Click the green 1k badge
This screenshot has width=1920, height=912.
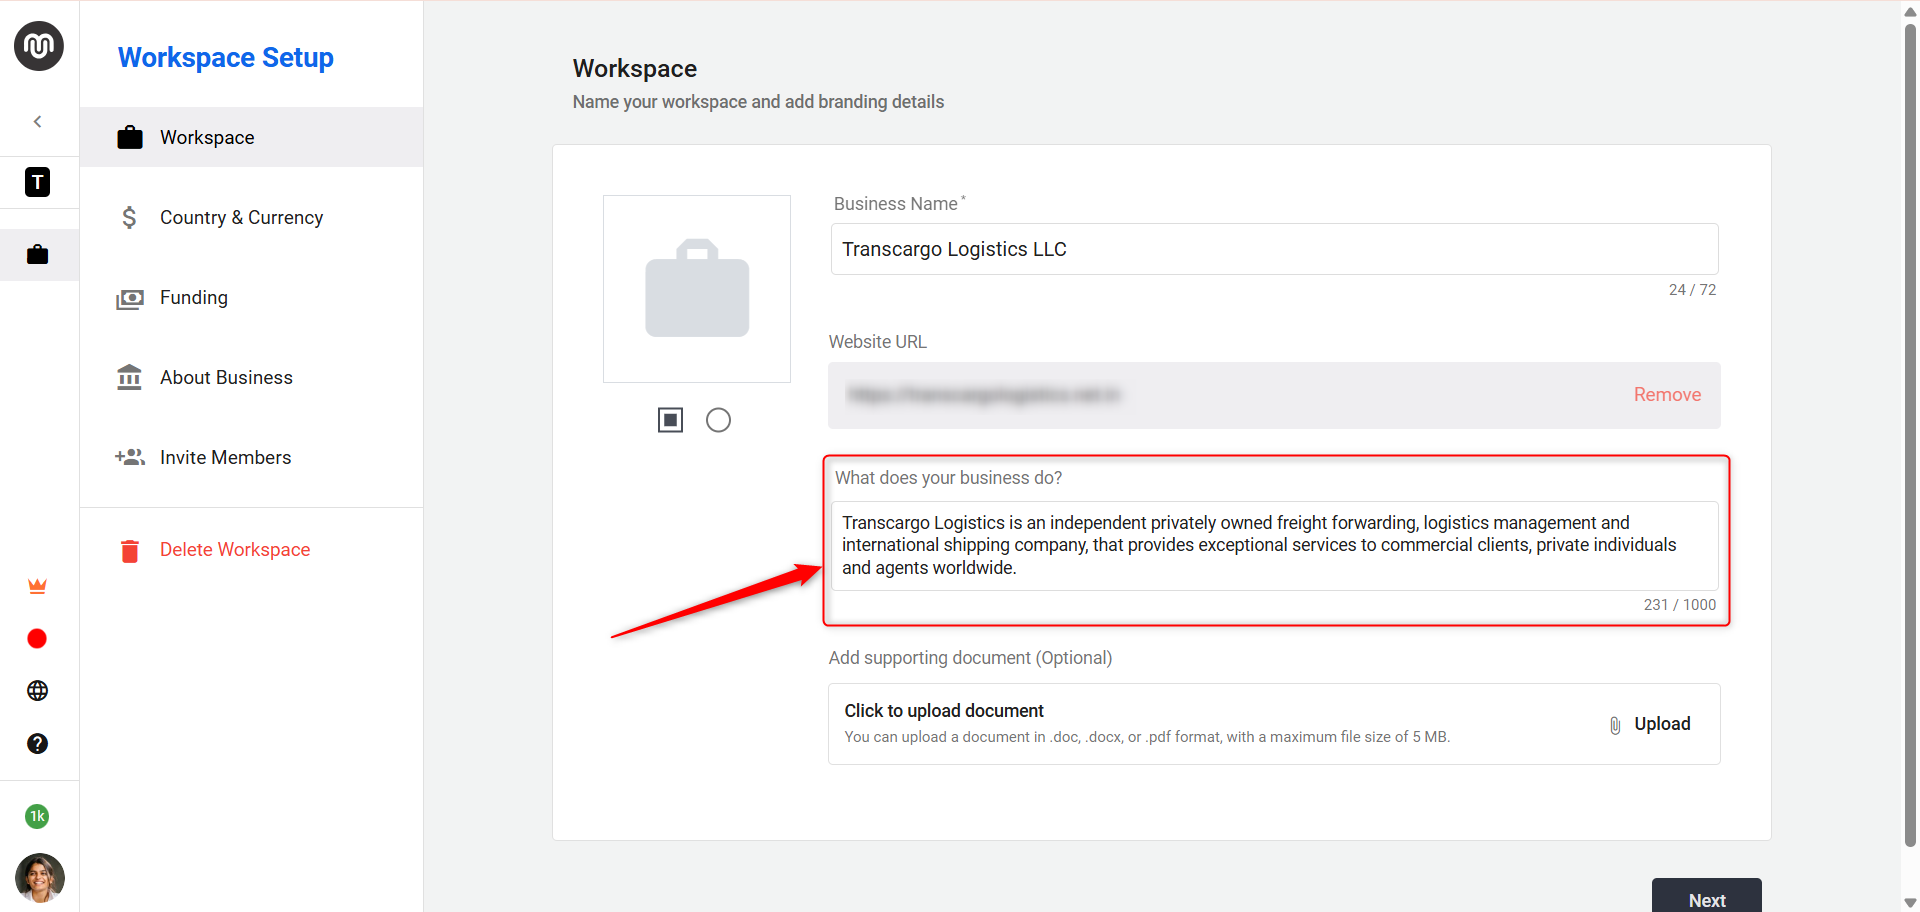tap(37, 816)
